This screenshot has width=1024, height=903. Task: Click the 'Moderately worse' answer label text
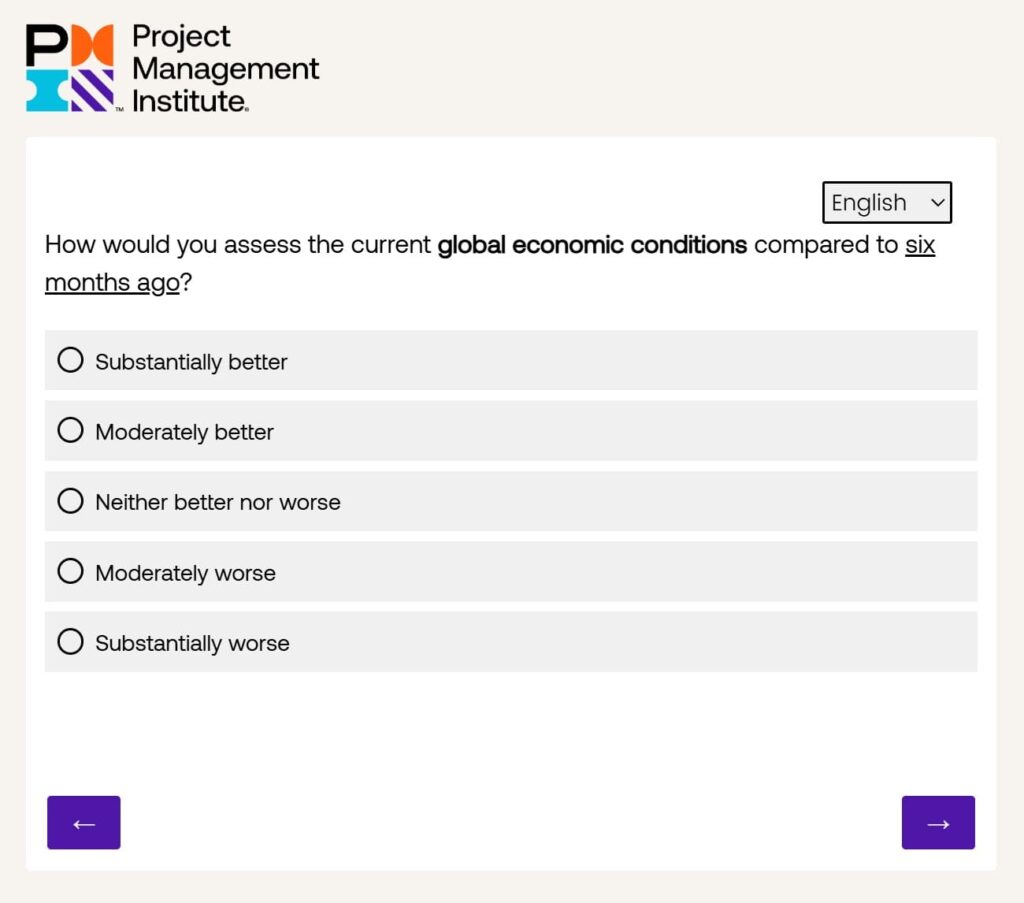(x=185, y=573)
